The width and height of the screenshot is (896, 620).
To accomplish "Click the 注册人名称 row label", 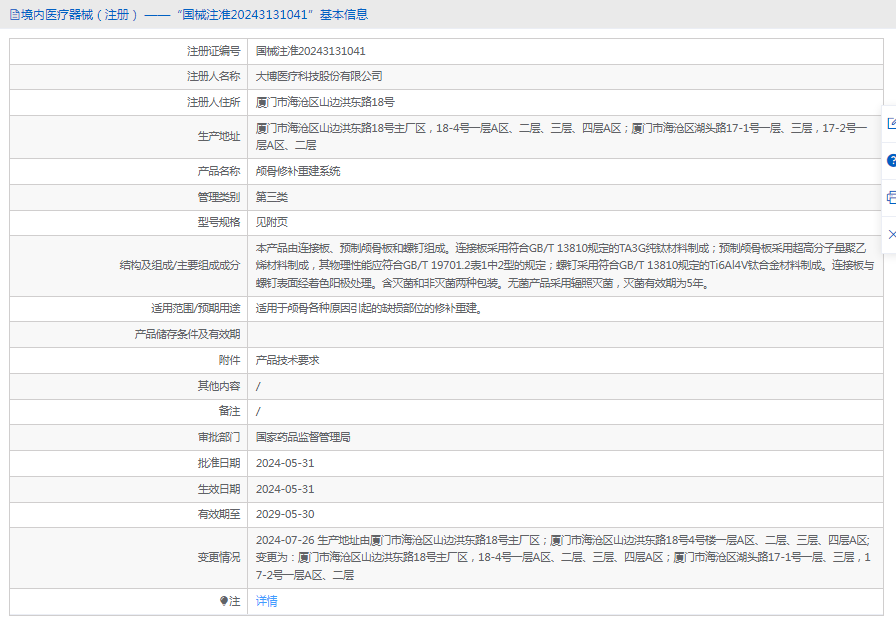I will pos(214,77).
